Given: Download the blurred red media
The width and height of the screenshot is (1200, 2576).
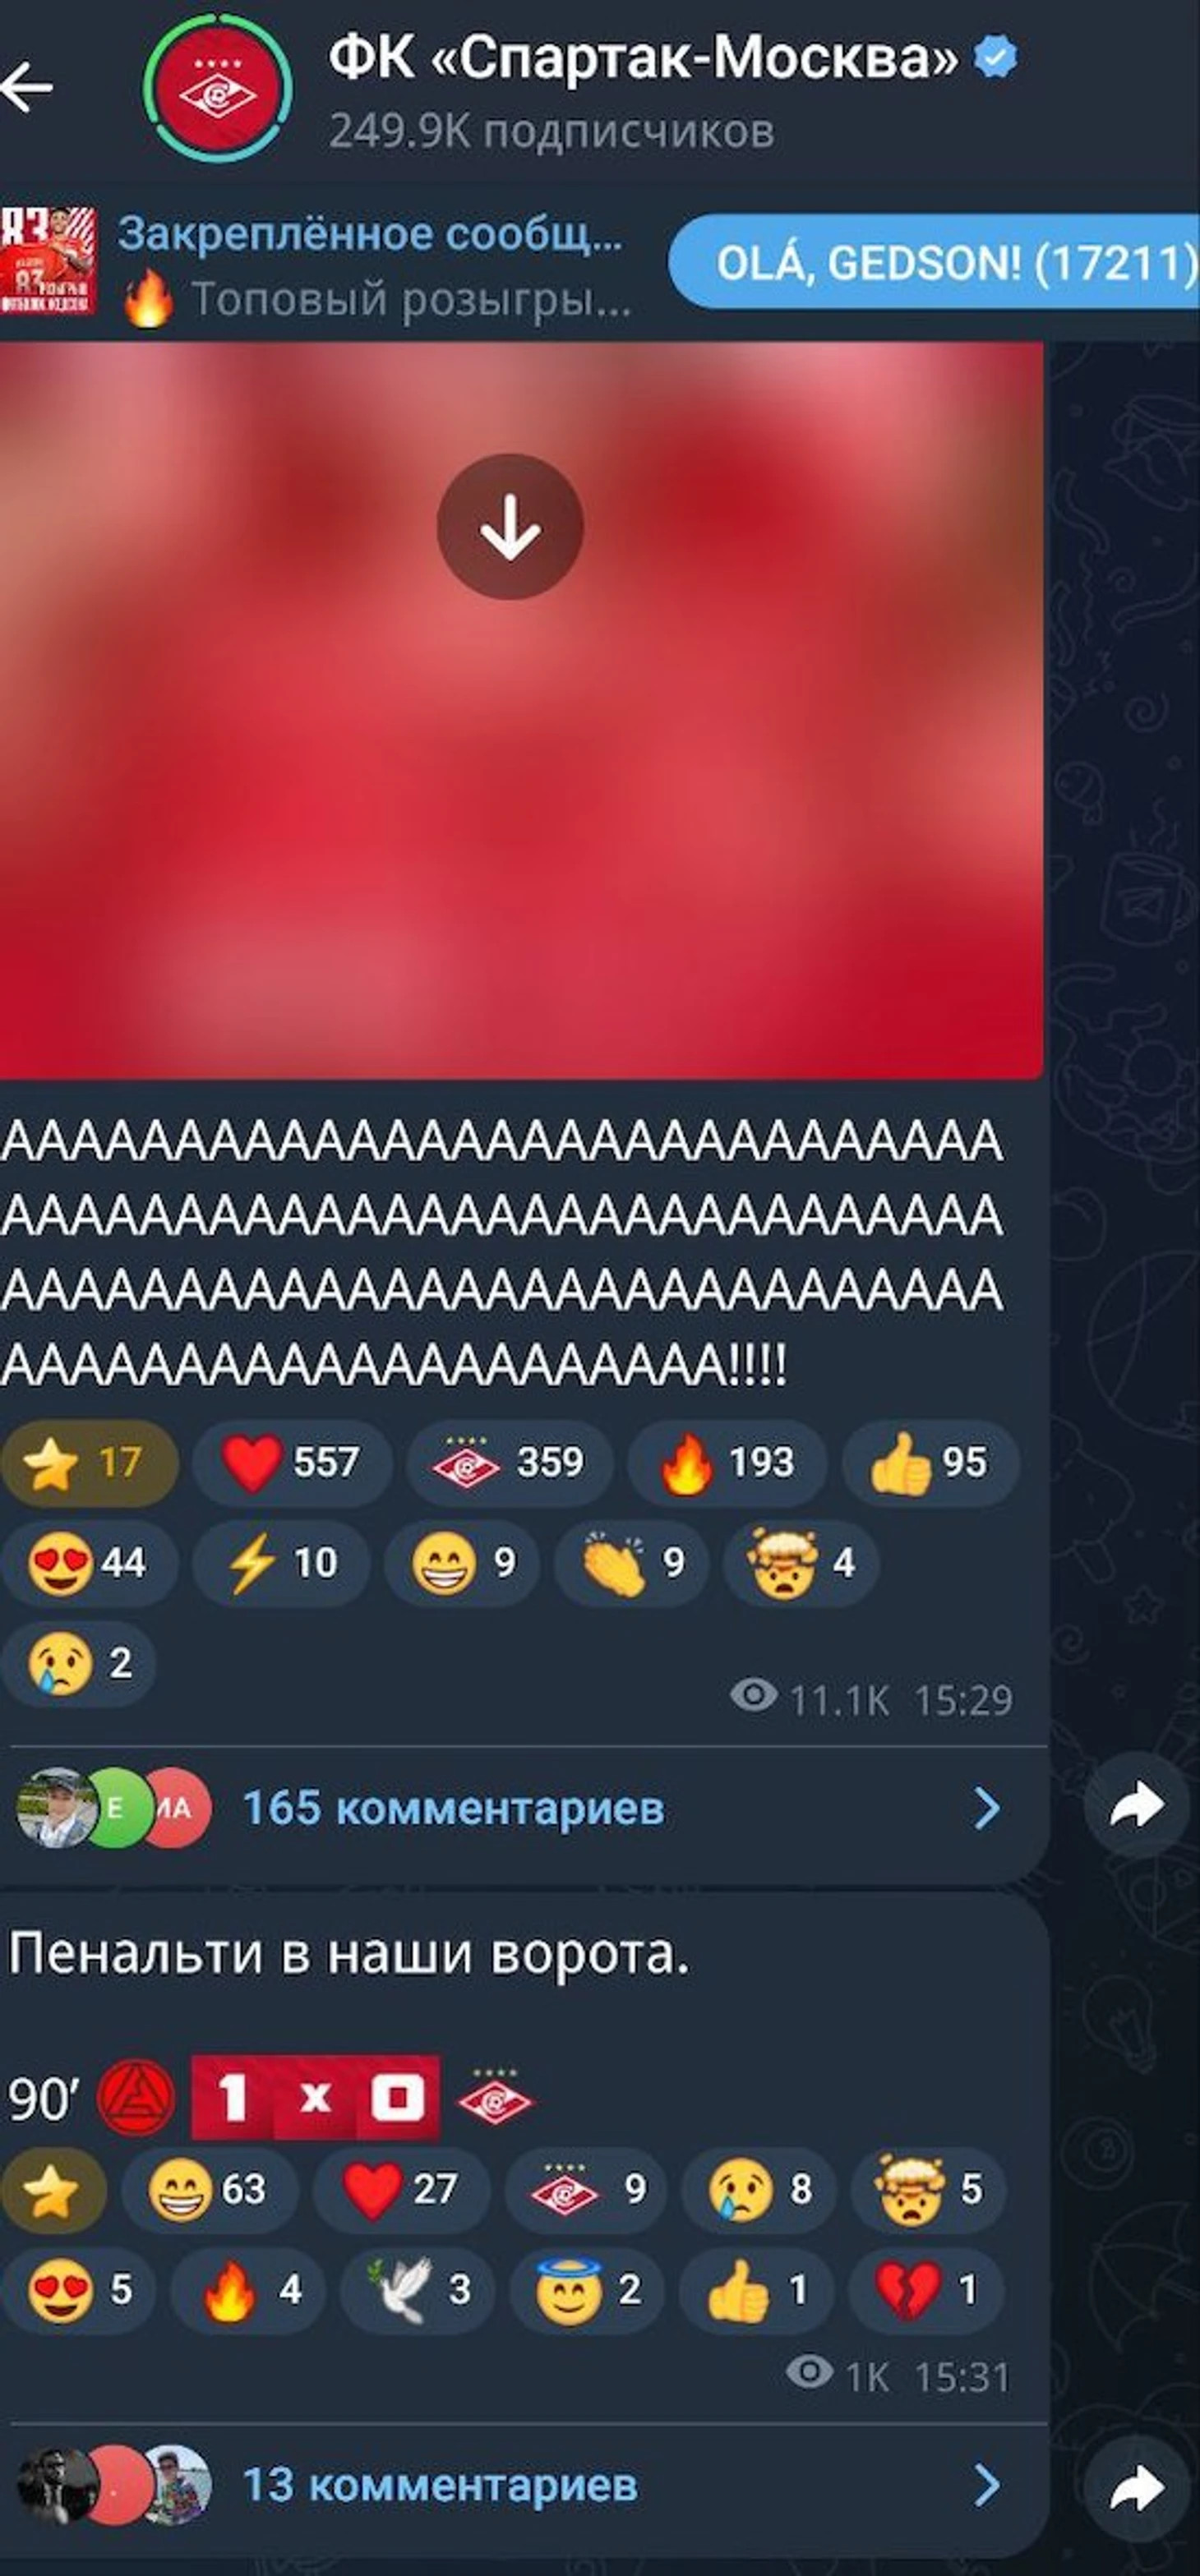Looking at the screenshot, I should tap(510, 527).
